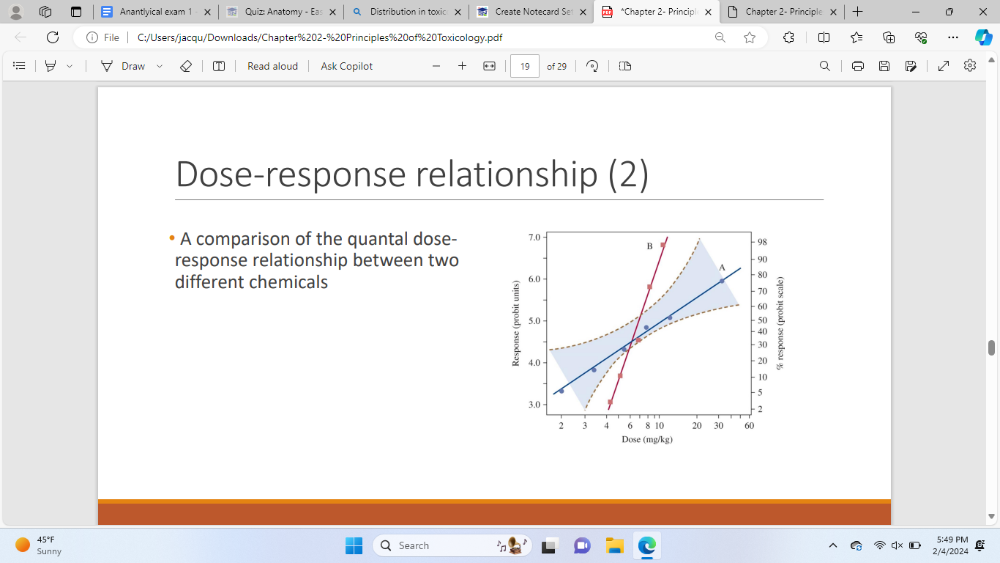The height and width of the screenshot is (563, 1000).
Task: Enter full screen mode for the PDF
Action: (943, 66)
